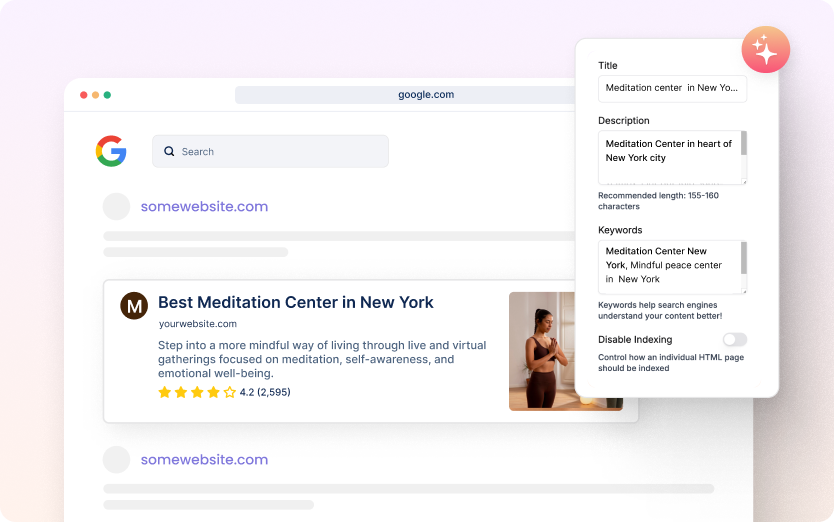This screenshot has width=834, height=522.
Task: Click the green window maximize dot
Action: [107, 95]
